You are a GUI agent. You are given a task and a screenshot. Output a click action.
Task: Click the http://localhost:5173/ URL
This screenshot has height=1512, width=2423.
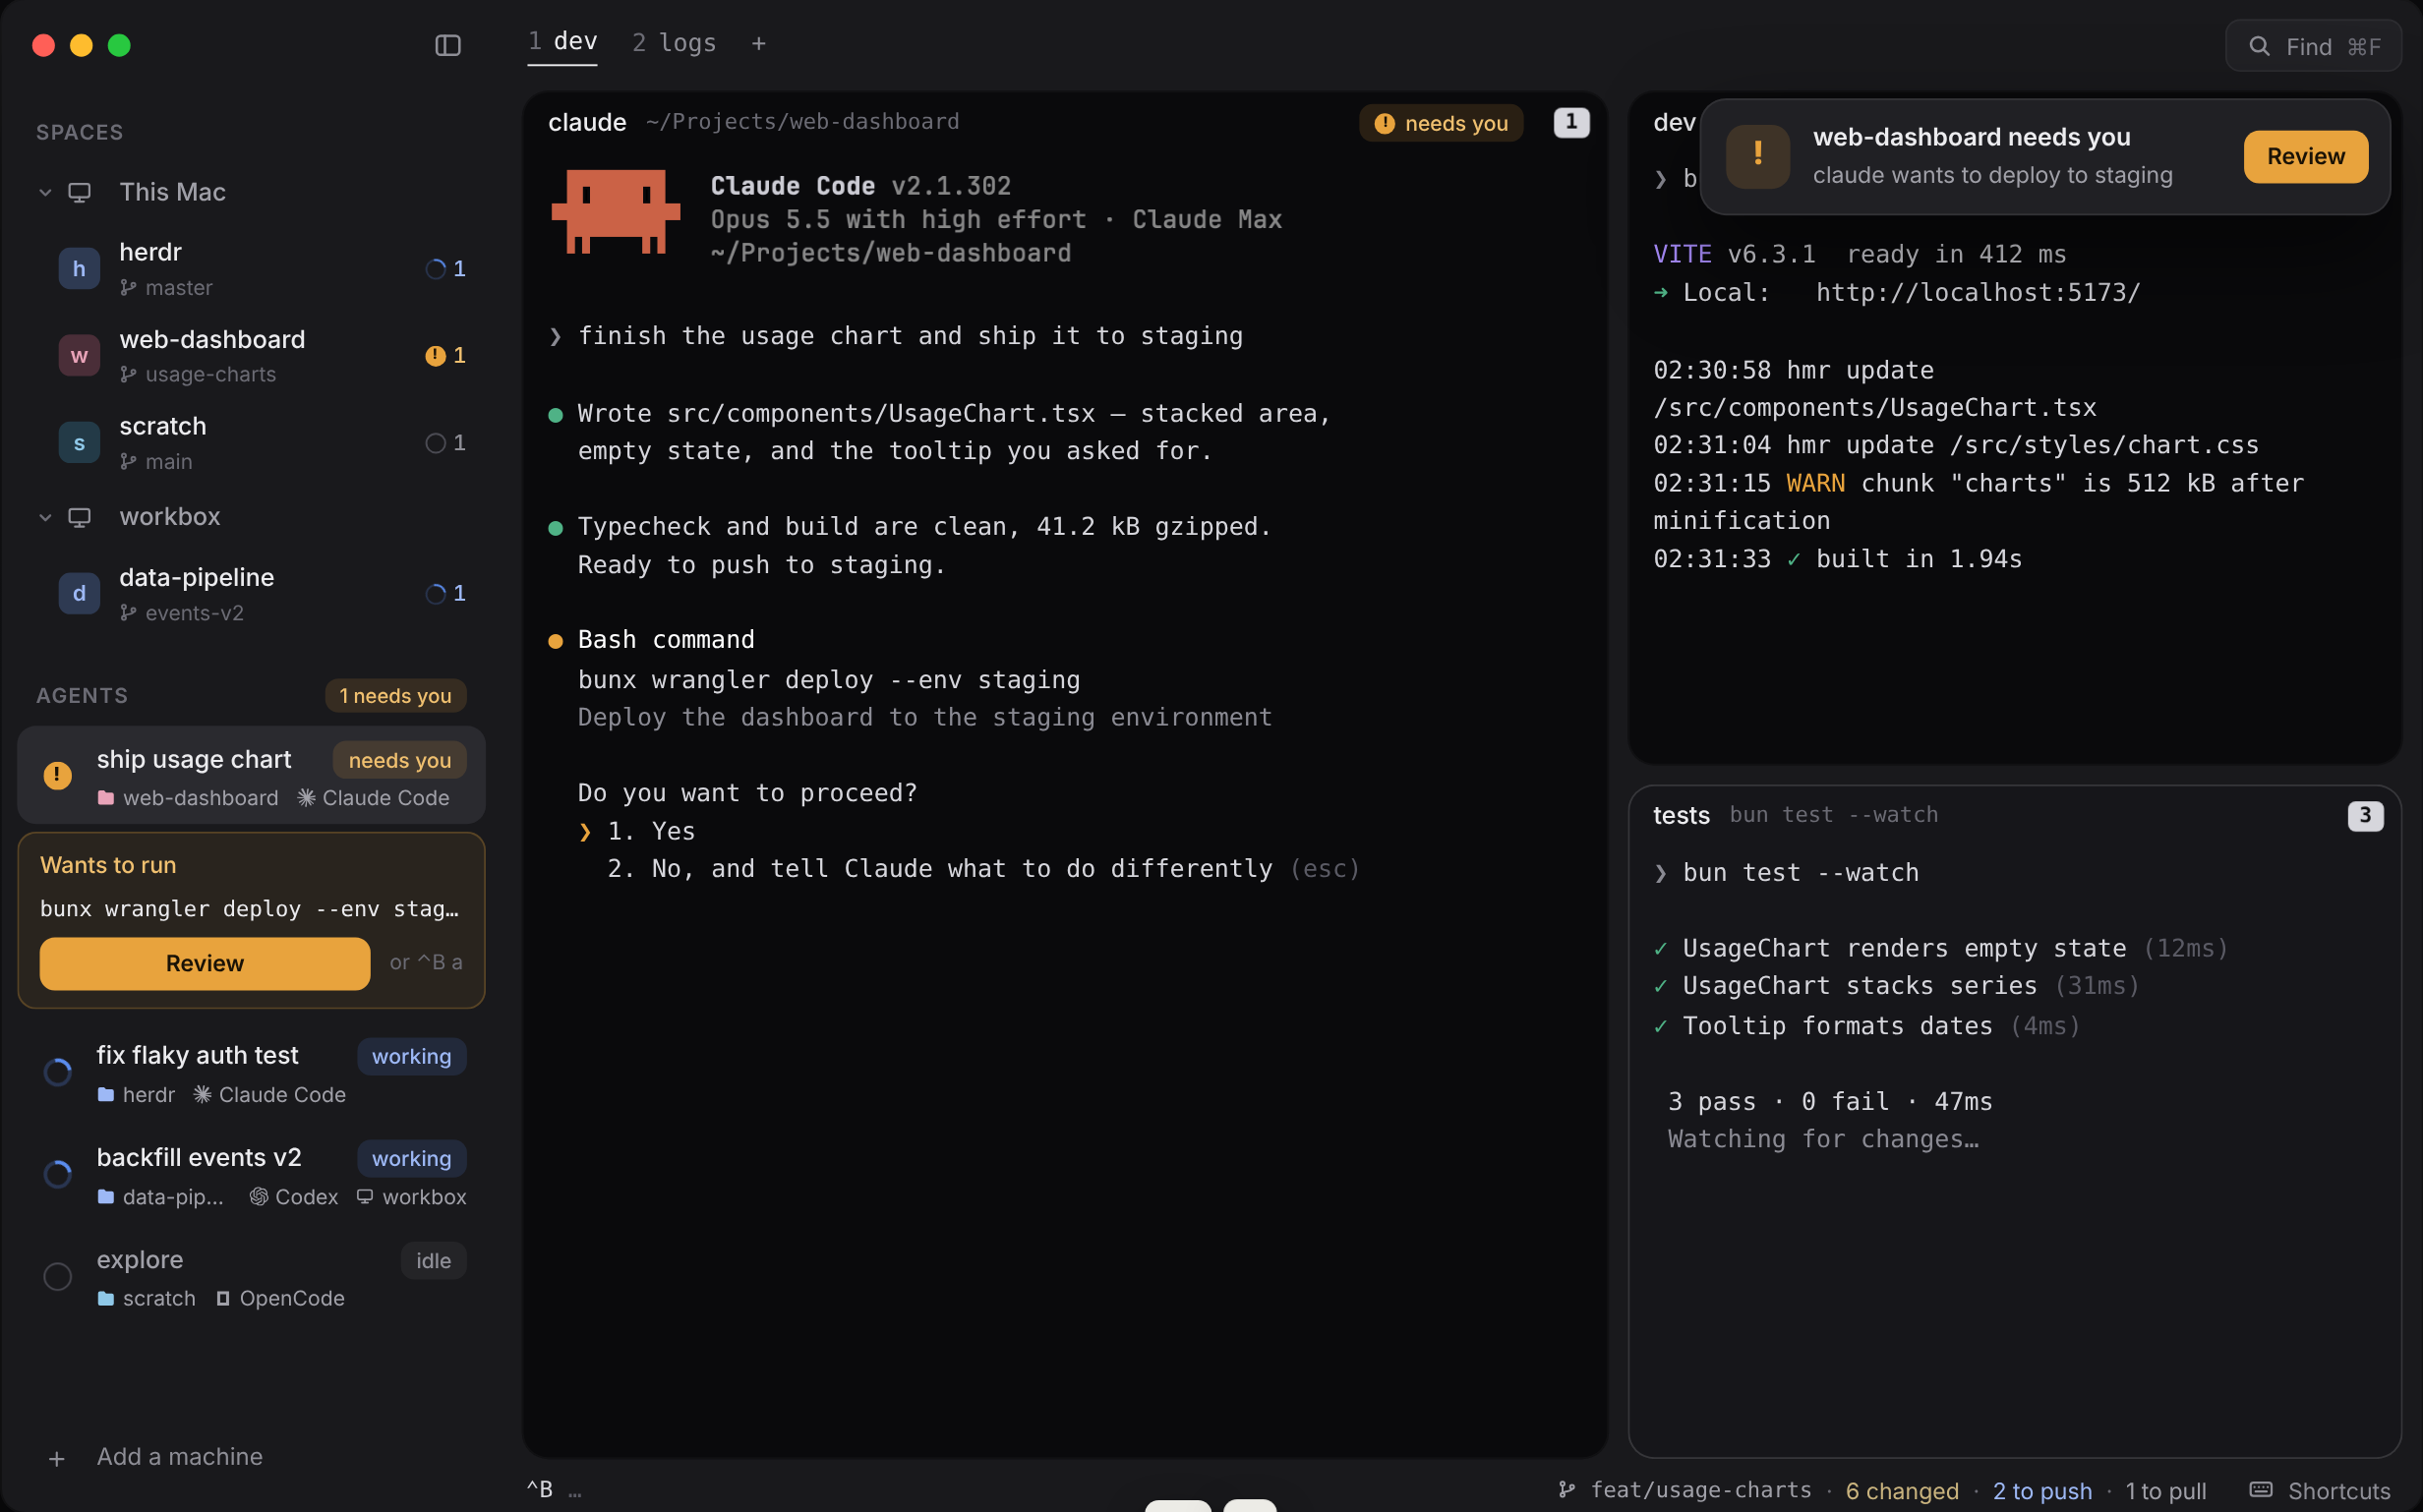click(1977, 292)
